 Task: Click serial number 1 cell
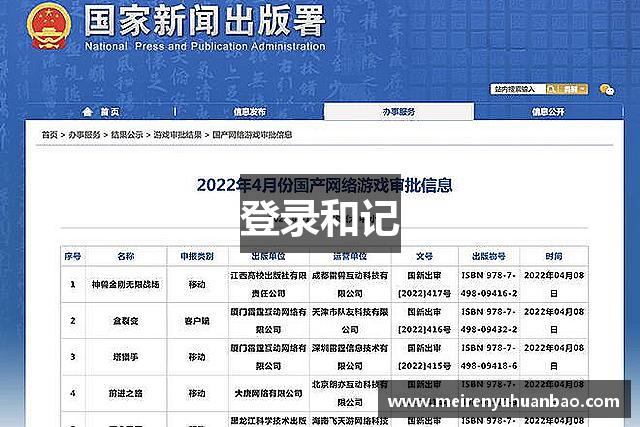coord(73,285)
